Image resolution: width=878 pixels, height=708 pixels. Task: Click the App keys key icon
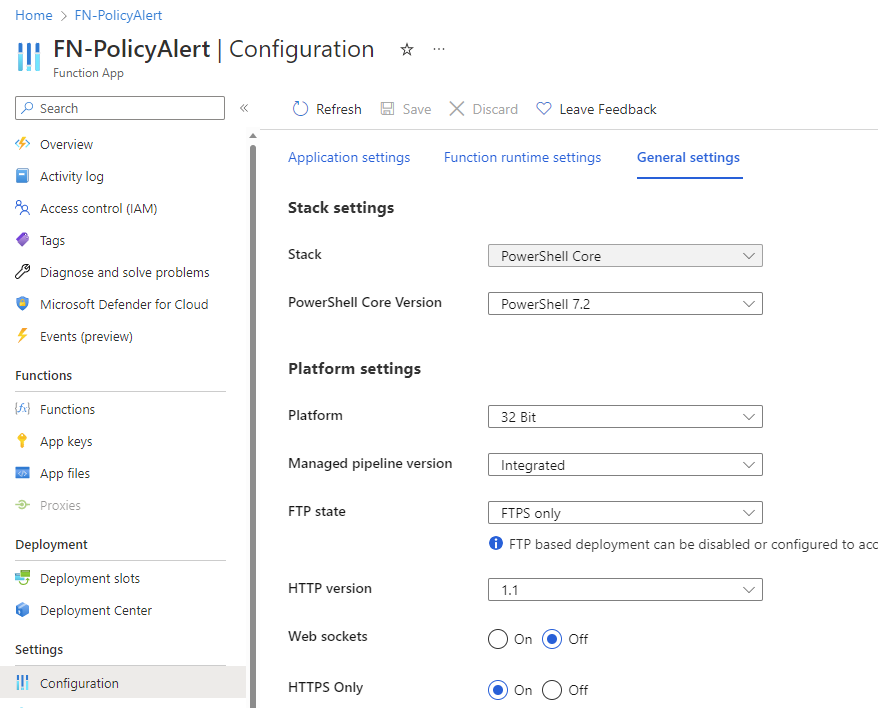coord(22,441)
